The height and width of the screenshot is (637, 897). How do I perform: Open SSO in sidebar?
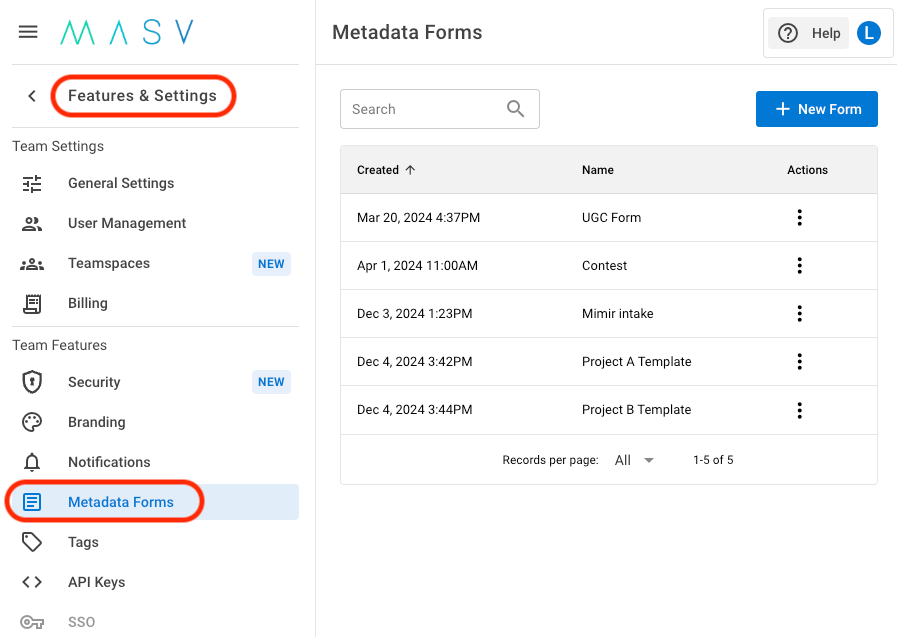pyautogui.click(x=155, y=622)
